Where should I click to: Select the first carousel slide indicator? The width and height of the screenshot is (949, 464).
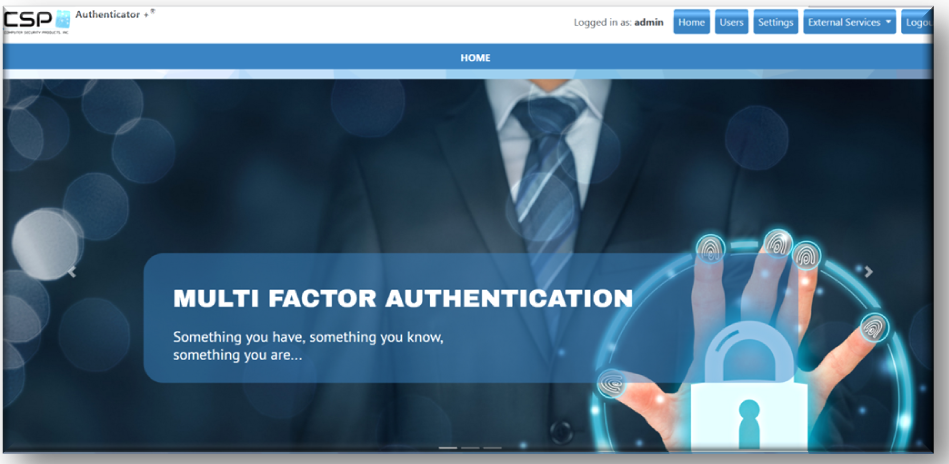(x=448, y=448)
